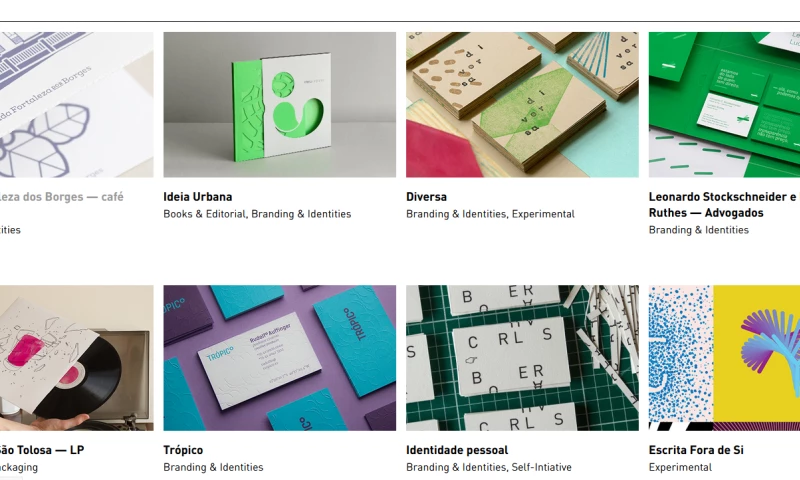The height and width of the screenshot is (480, 800).
Task: Open the Escrita Fora de Si thumbnail
Action: (x=724, y=358)
